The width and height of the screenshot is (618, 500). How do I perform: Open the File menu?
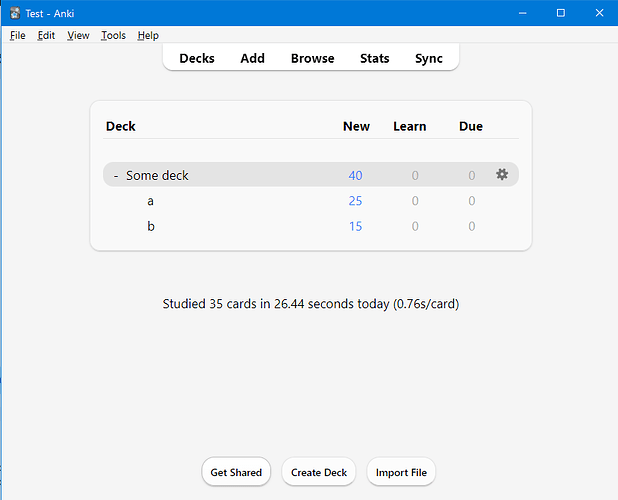pyautogui.click(x=17, y=35)
